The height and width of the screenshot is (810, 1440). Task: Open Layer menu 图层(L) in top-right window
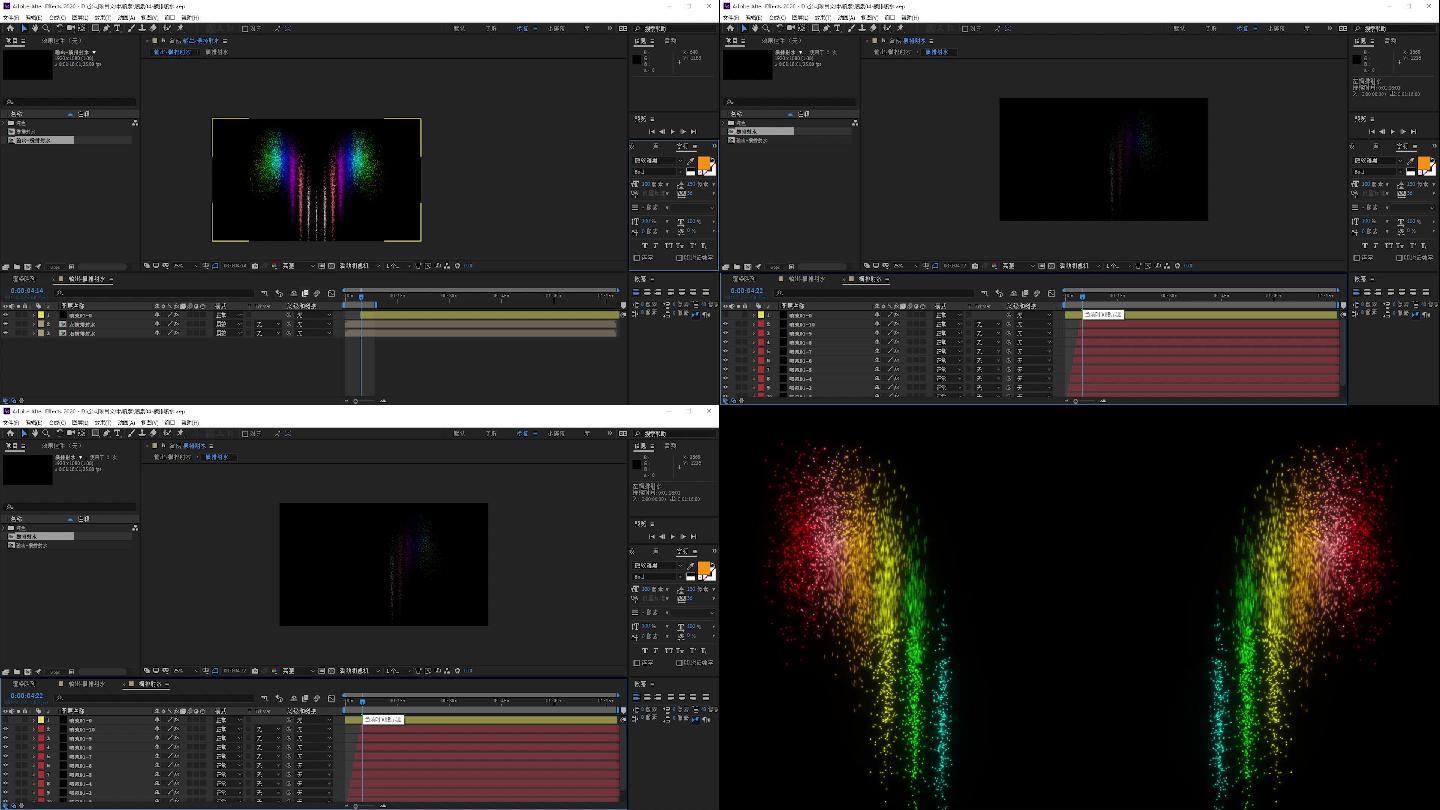point(800,17)
